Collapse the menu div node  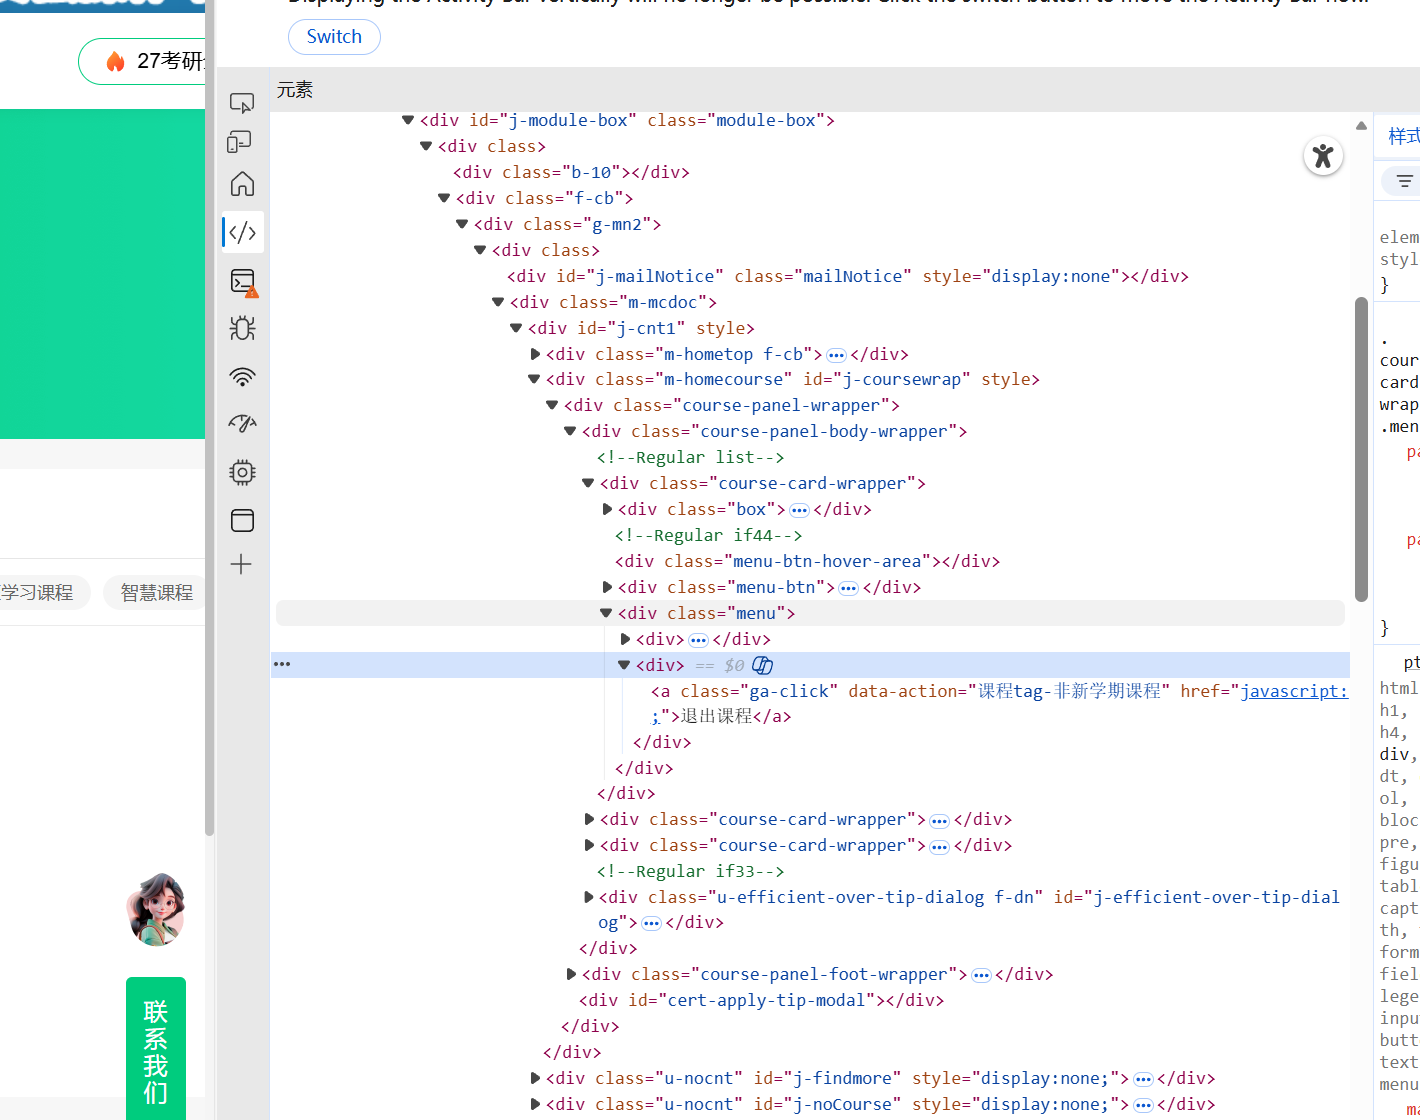pyautogui.click(x=606, y=613)
